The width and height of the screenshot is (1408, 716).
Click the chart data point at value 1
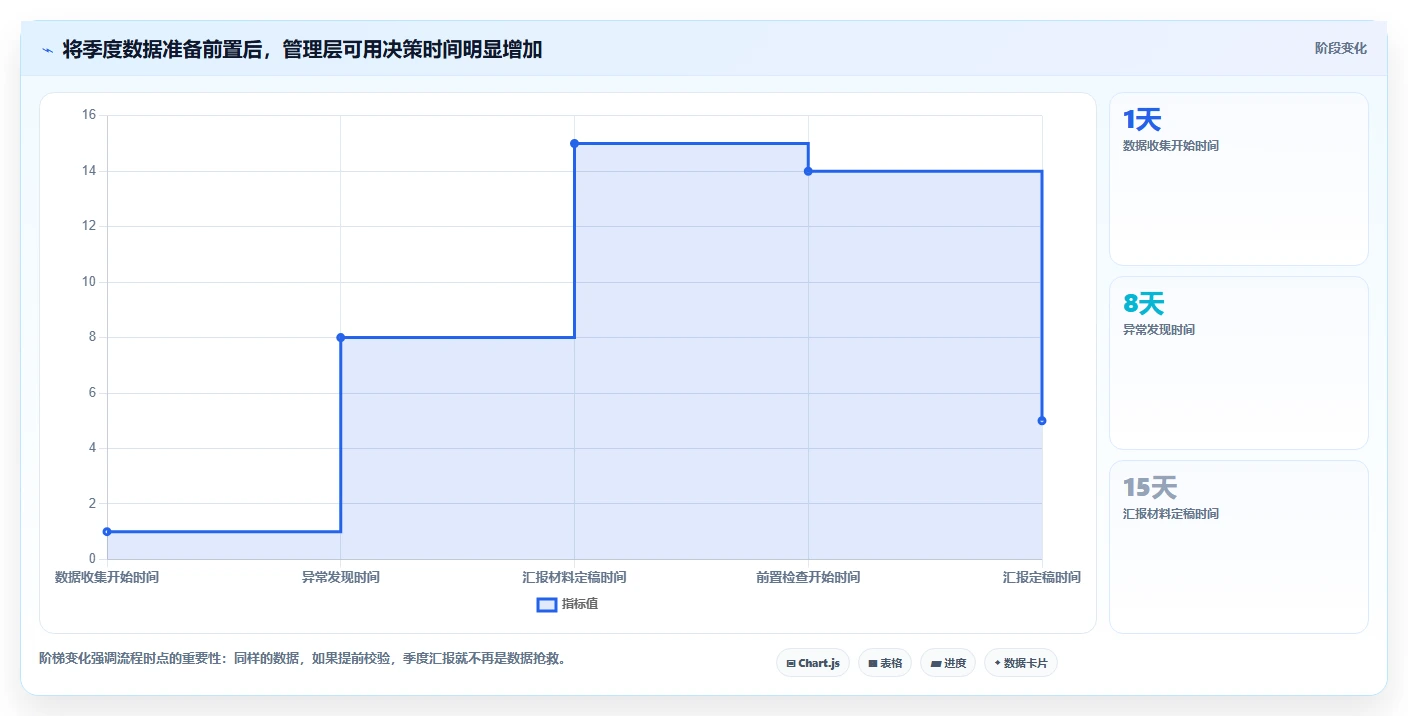tap(107, 531)
